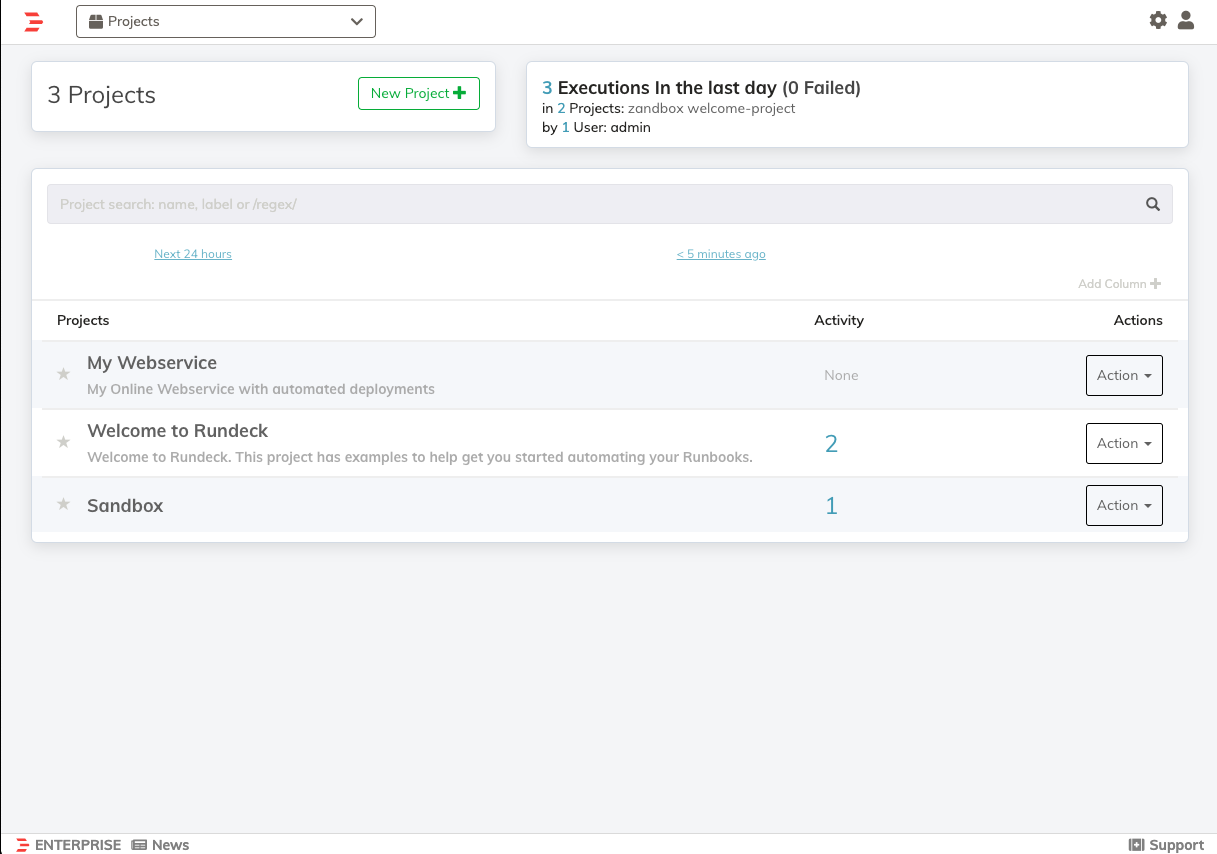Image resolution: width=1217 pixels, height=854 pixels.
Task: Click the Actions column header
Action: point(1138,320)
